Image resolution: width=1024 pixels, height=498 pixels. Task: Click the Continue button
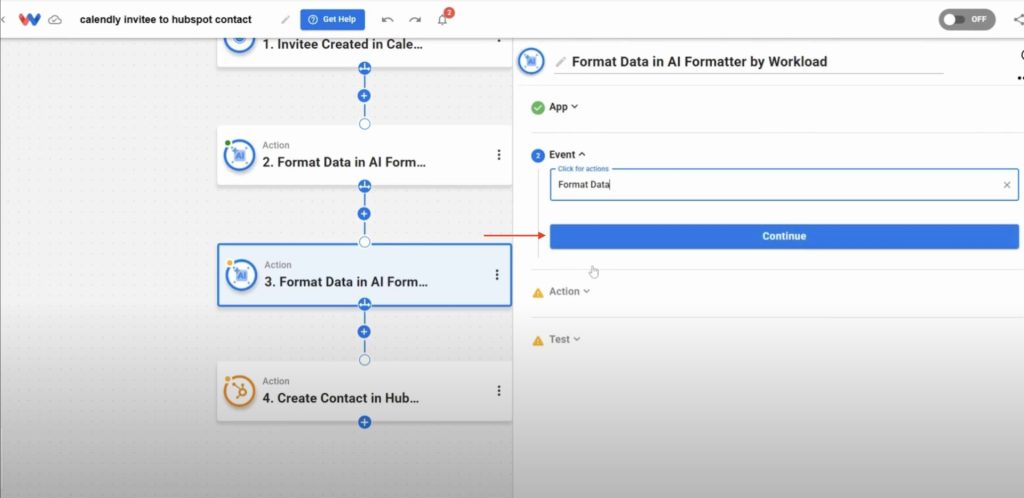784,236
